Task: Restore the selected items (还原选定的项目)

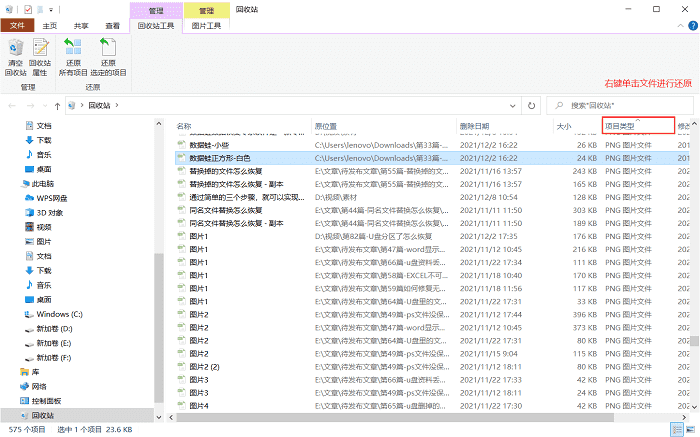Action: (108, 57)
